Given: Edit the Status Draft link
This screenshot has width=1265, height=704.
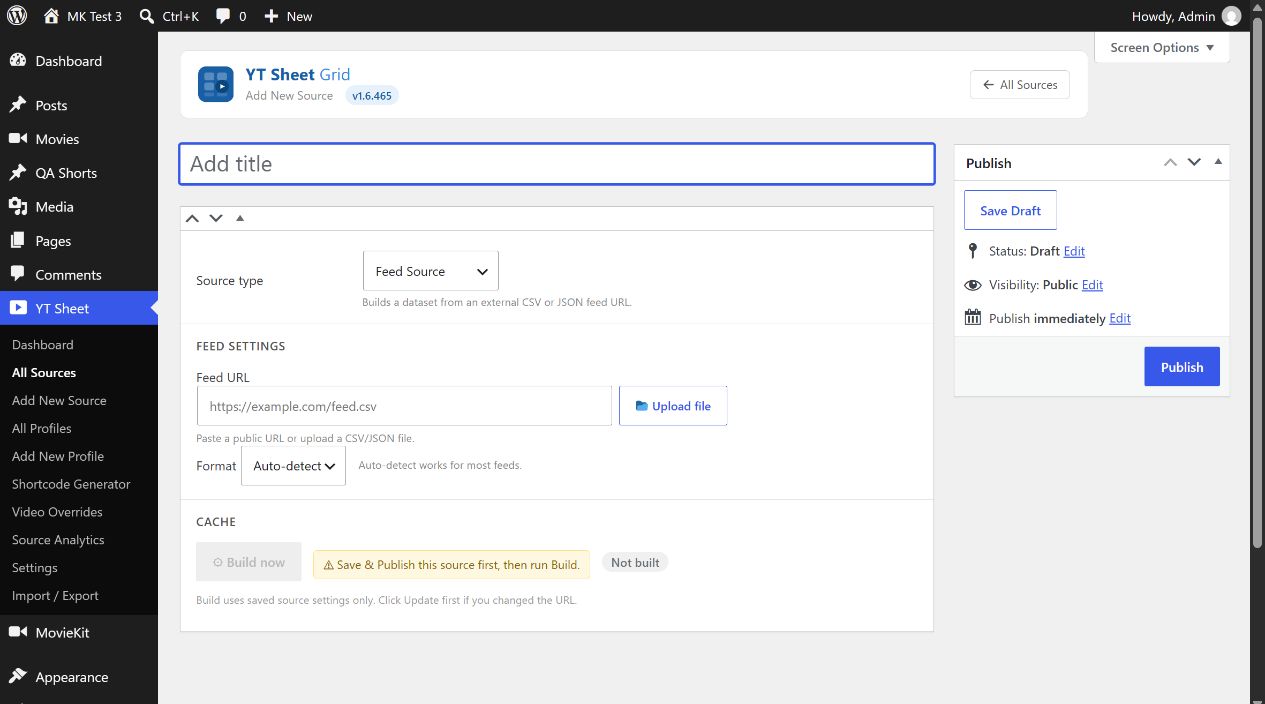Looking at the screenshot, I should pyautogui.click(x=1074, y=251).
